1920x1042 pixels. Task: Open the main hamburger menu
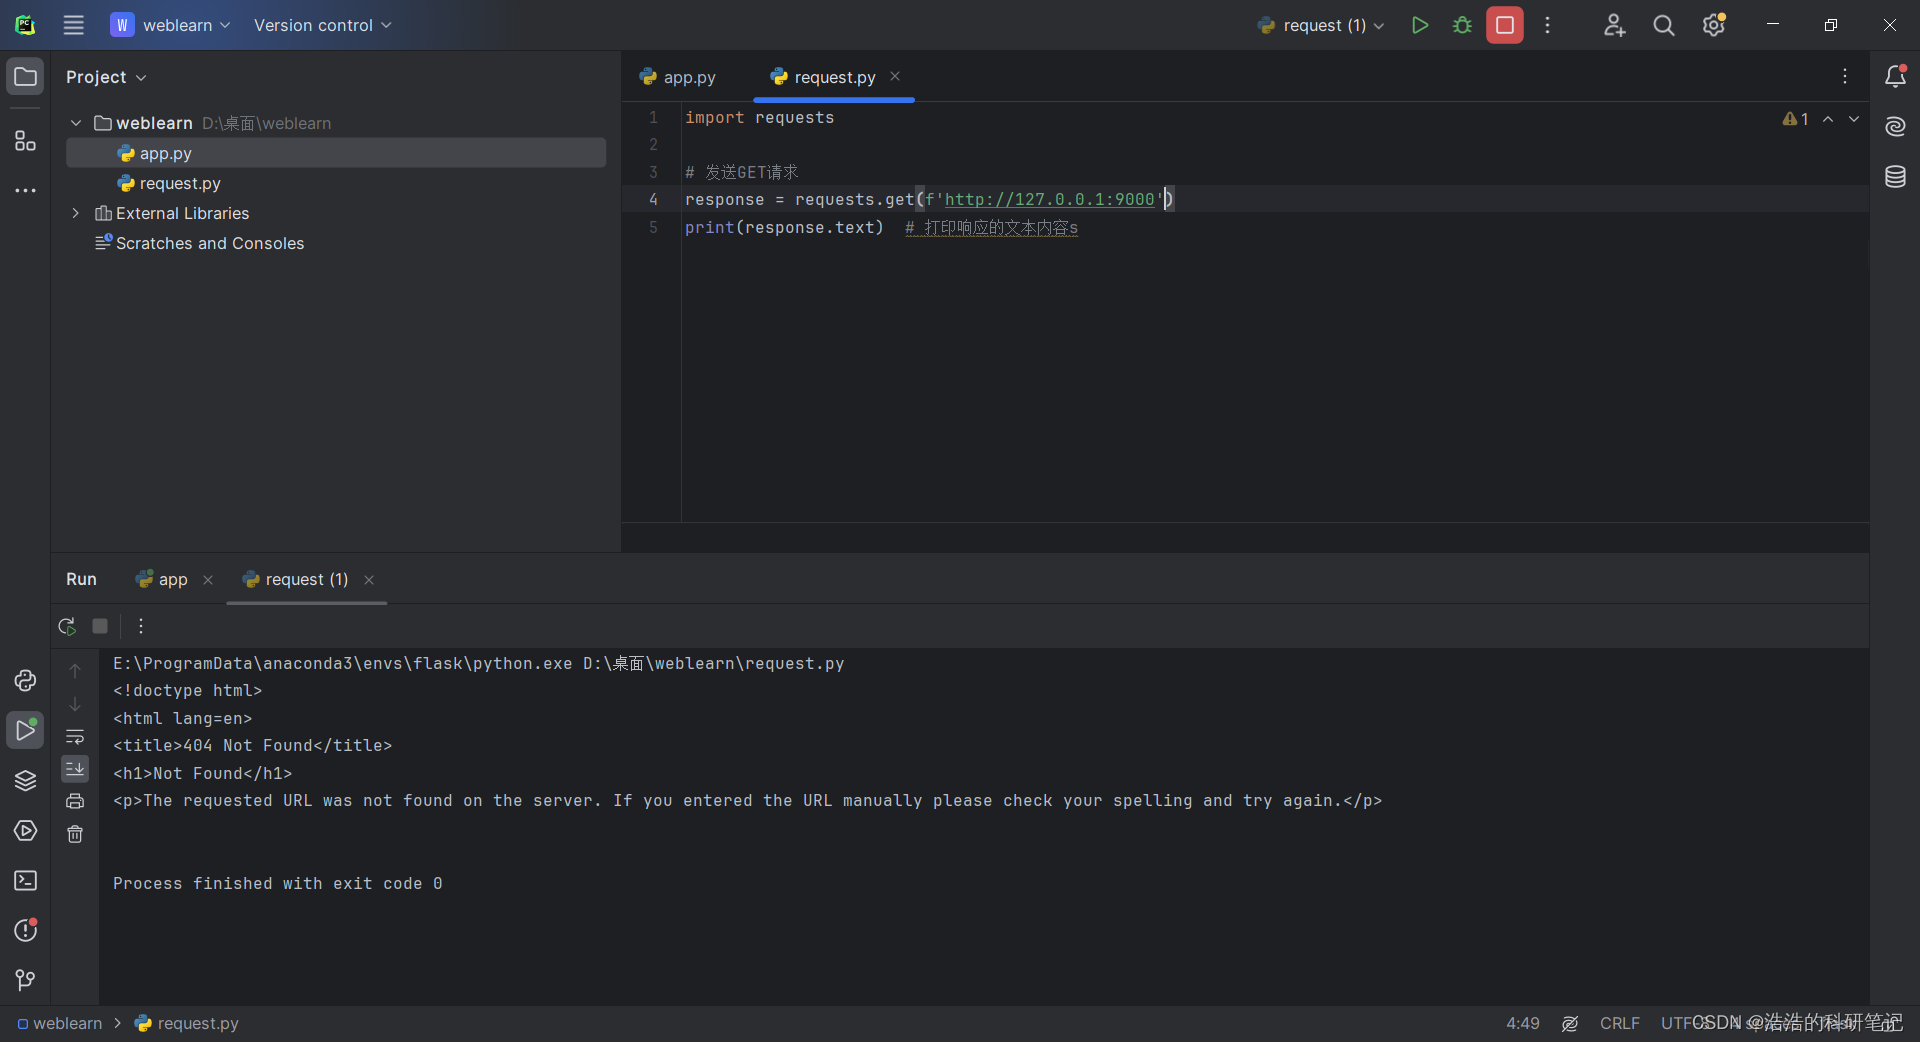click(73, 25)
